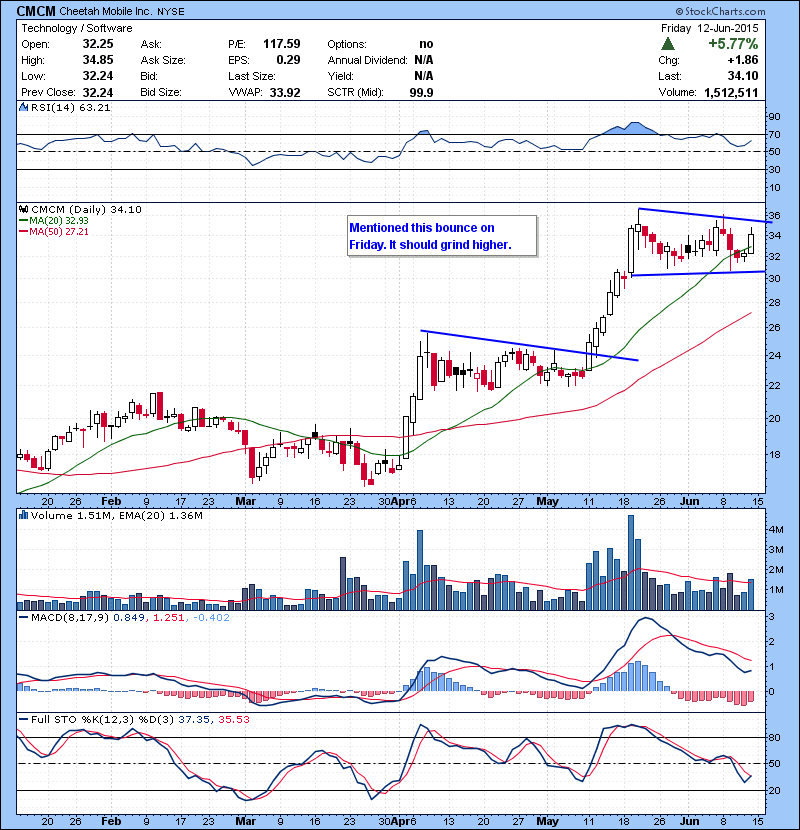Image resolution: width=800 pixels, height=830 pixels.
Task: Click the stochastic %D value 35.53
Action: click(x=233, y=719)
